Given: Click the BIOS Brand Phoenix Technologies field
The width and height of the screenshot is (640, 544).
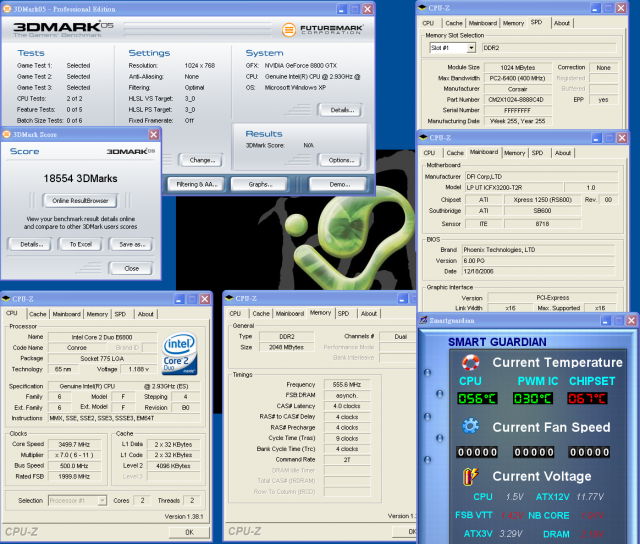Looking at the screenshot, I should tap(538, 250).
